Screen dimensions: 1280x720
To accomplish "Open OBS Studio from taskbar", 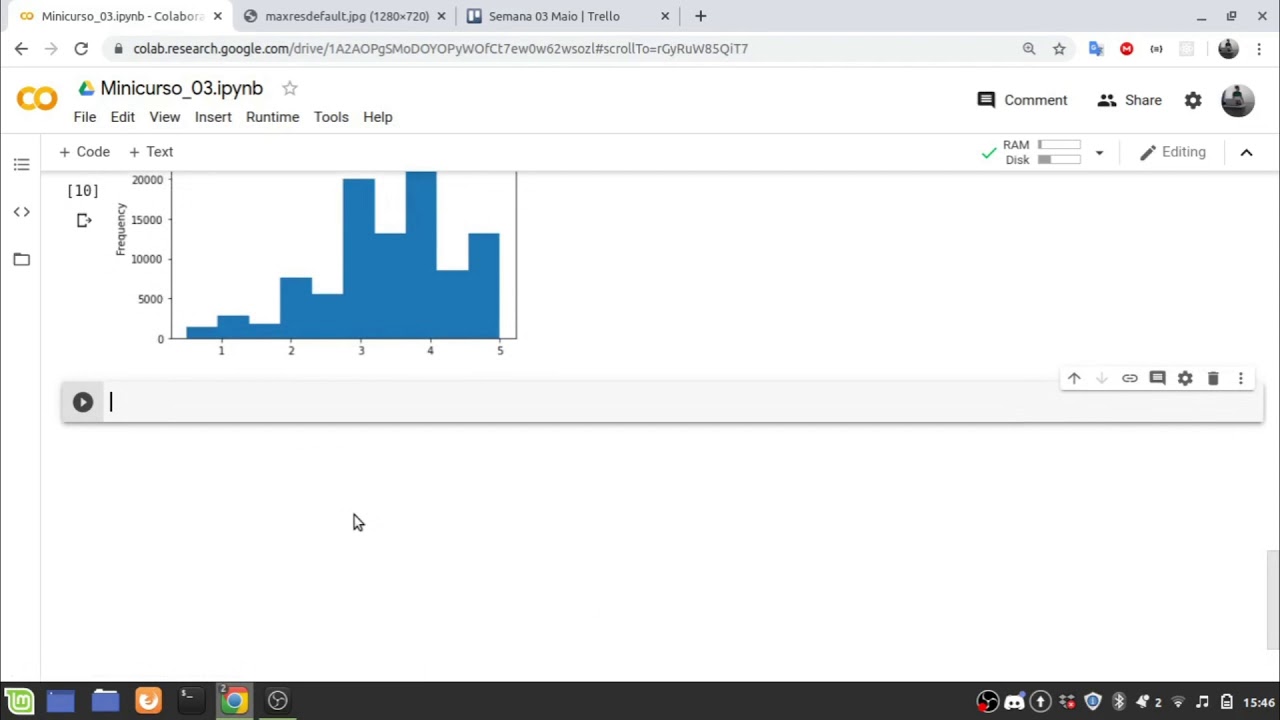I will (x=277, y=701).
